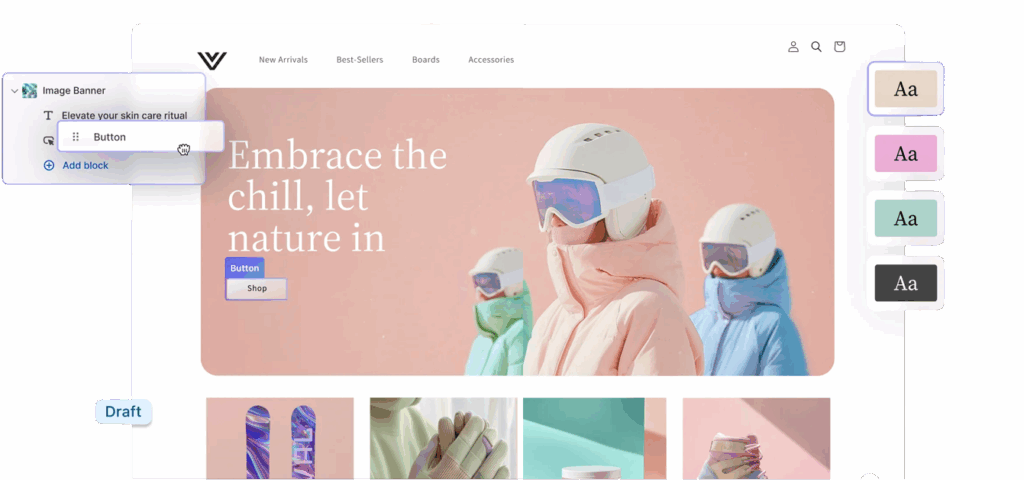
Task: Select the snowboards product thumbnail
Action: click(280, 438)
